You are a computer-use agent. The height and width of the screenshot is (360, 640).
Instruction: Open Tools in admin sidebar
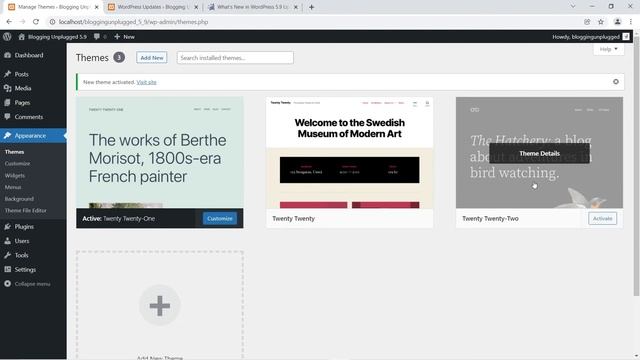tap(21, 255)
